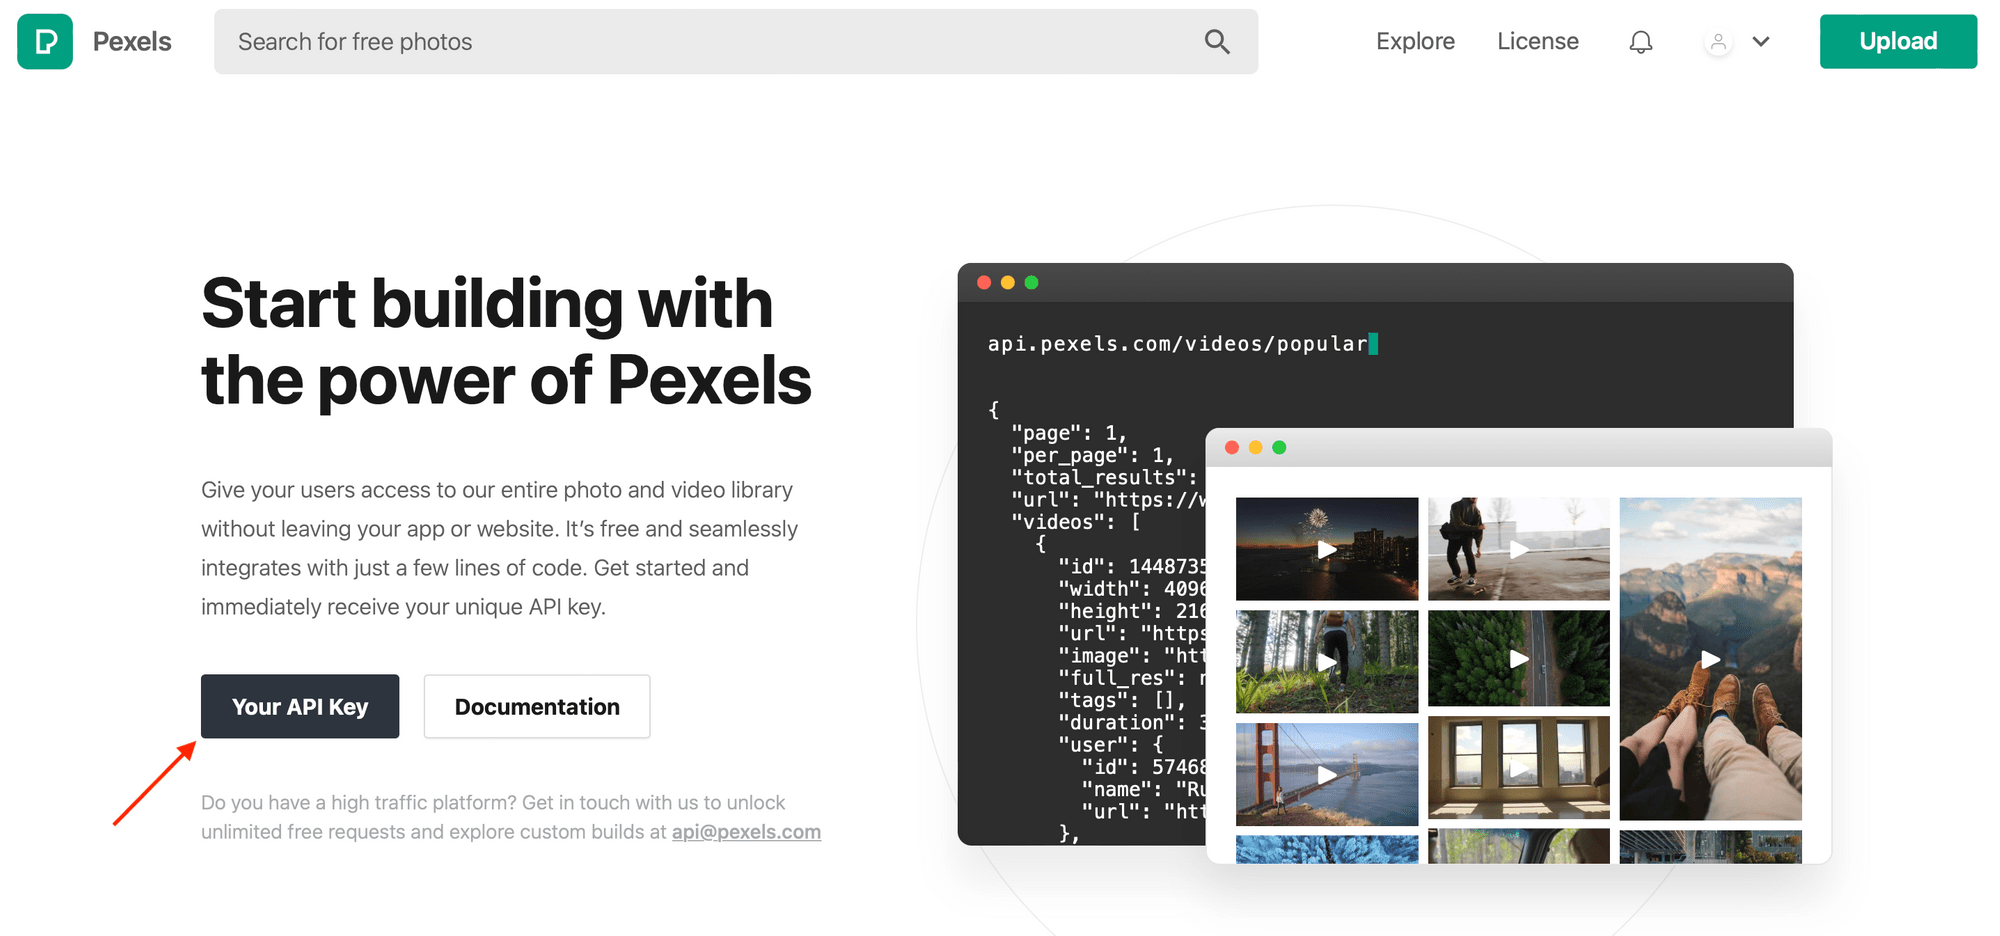Click the Pexels brand name text

(132, 42)
